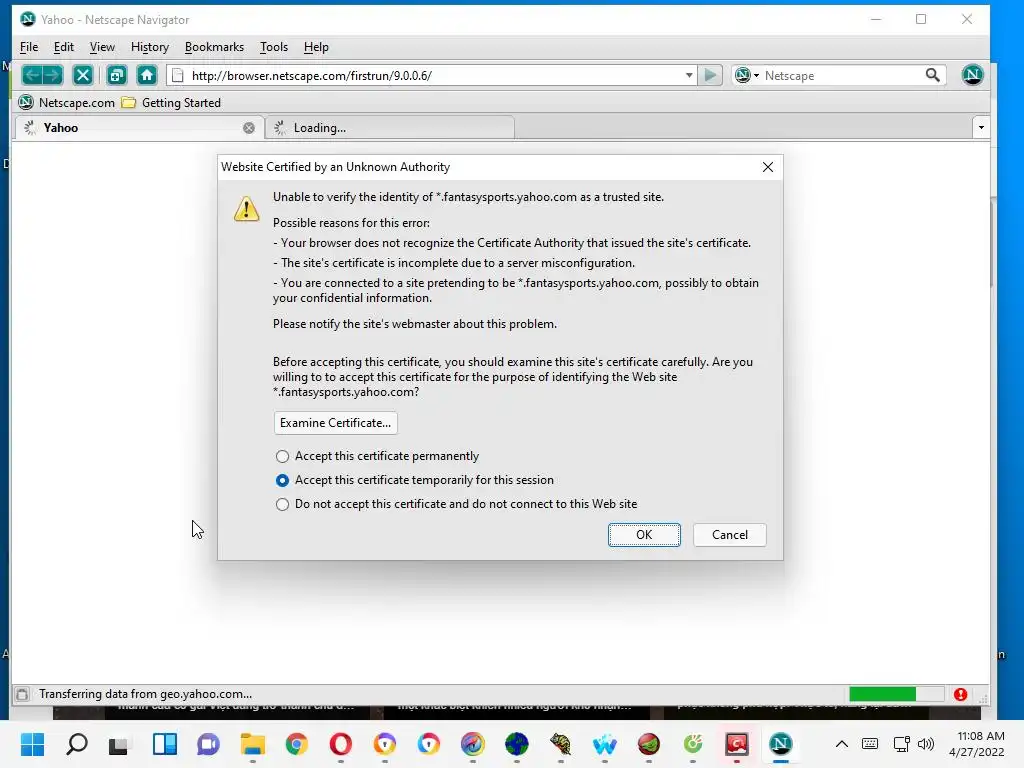This screenshot has width=1024, height=768.
Task: Switch to the Yahoo tab
Action: [139, 128]
